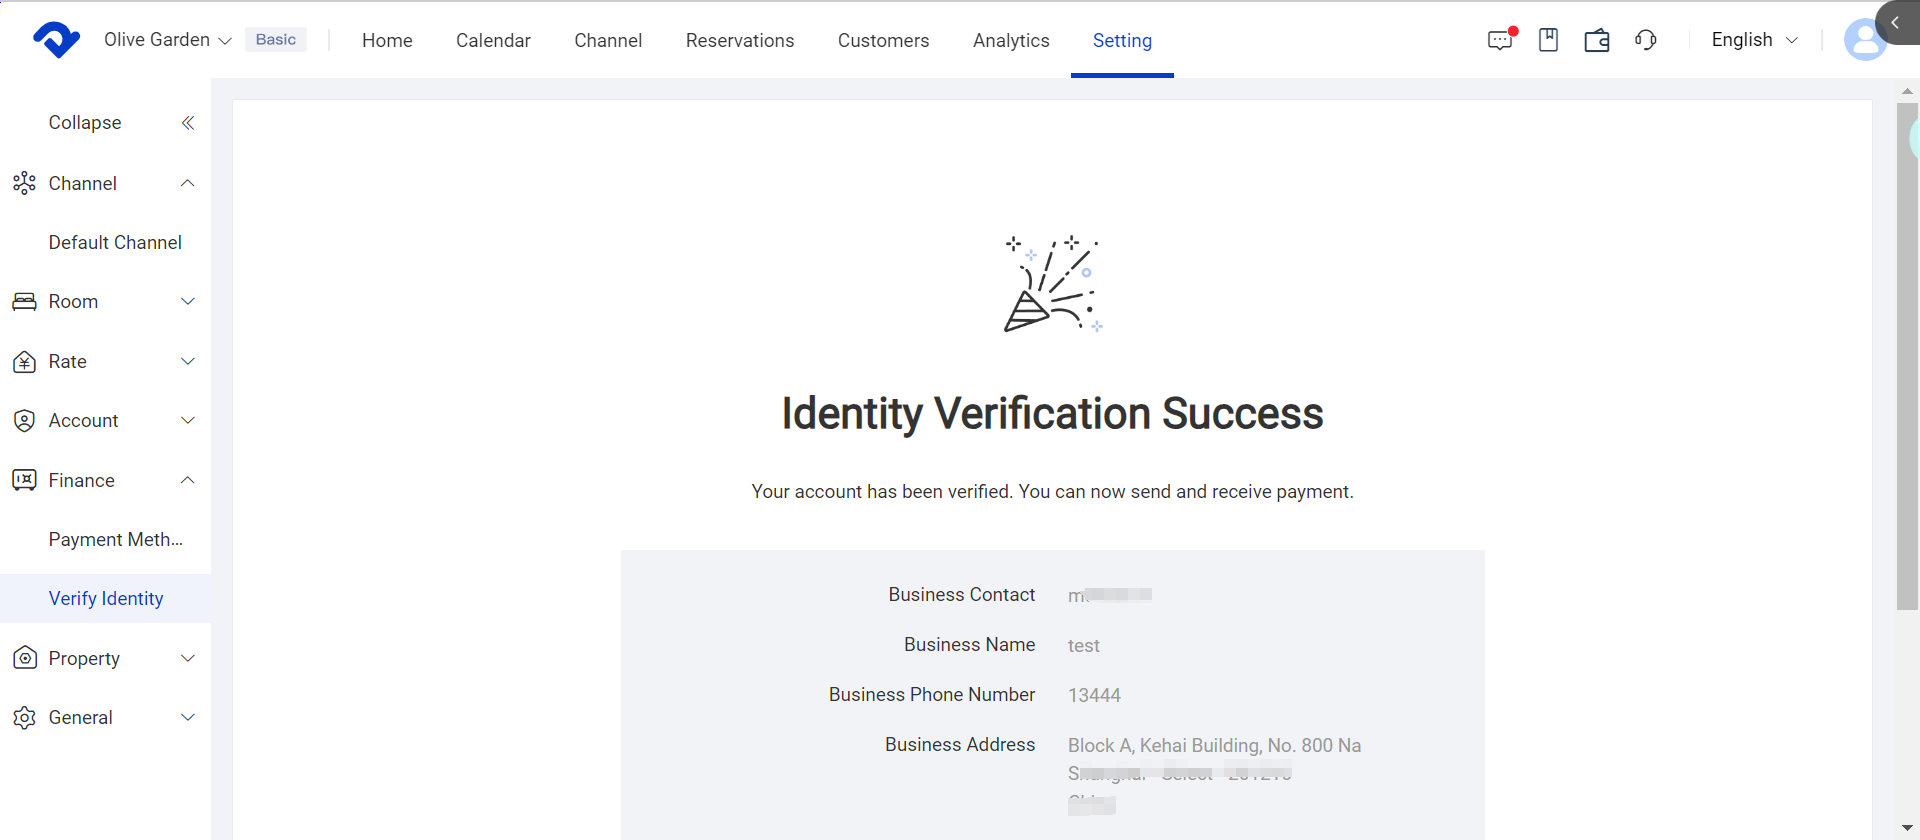Switch to the Calendar tab

click(x=493, y=41)
